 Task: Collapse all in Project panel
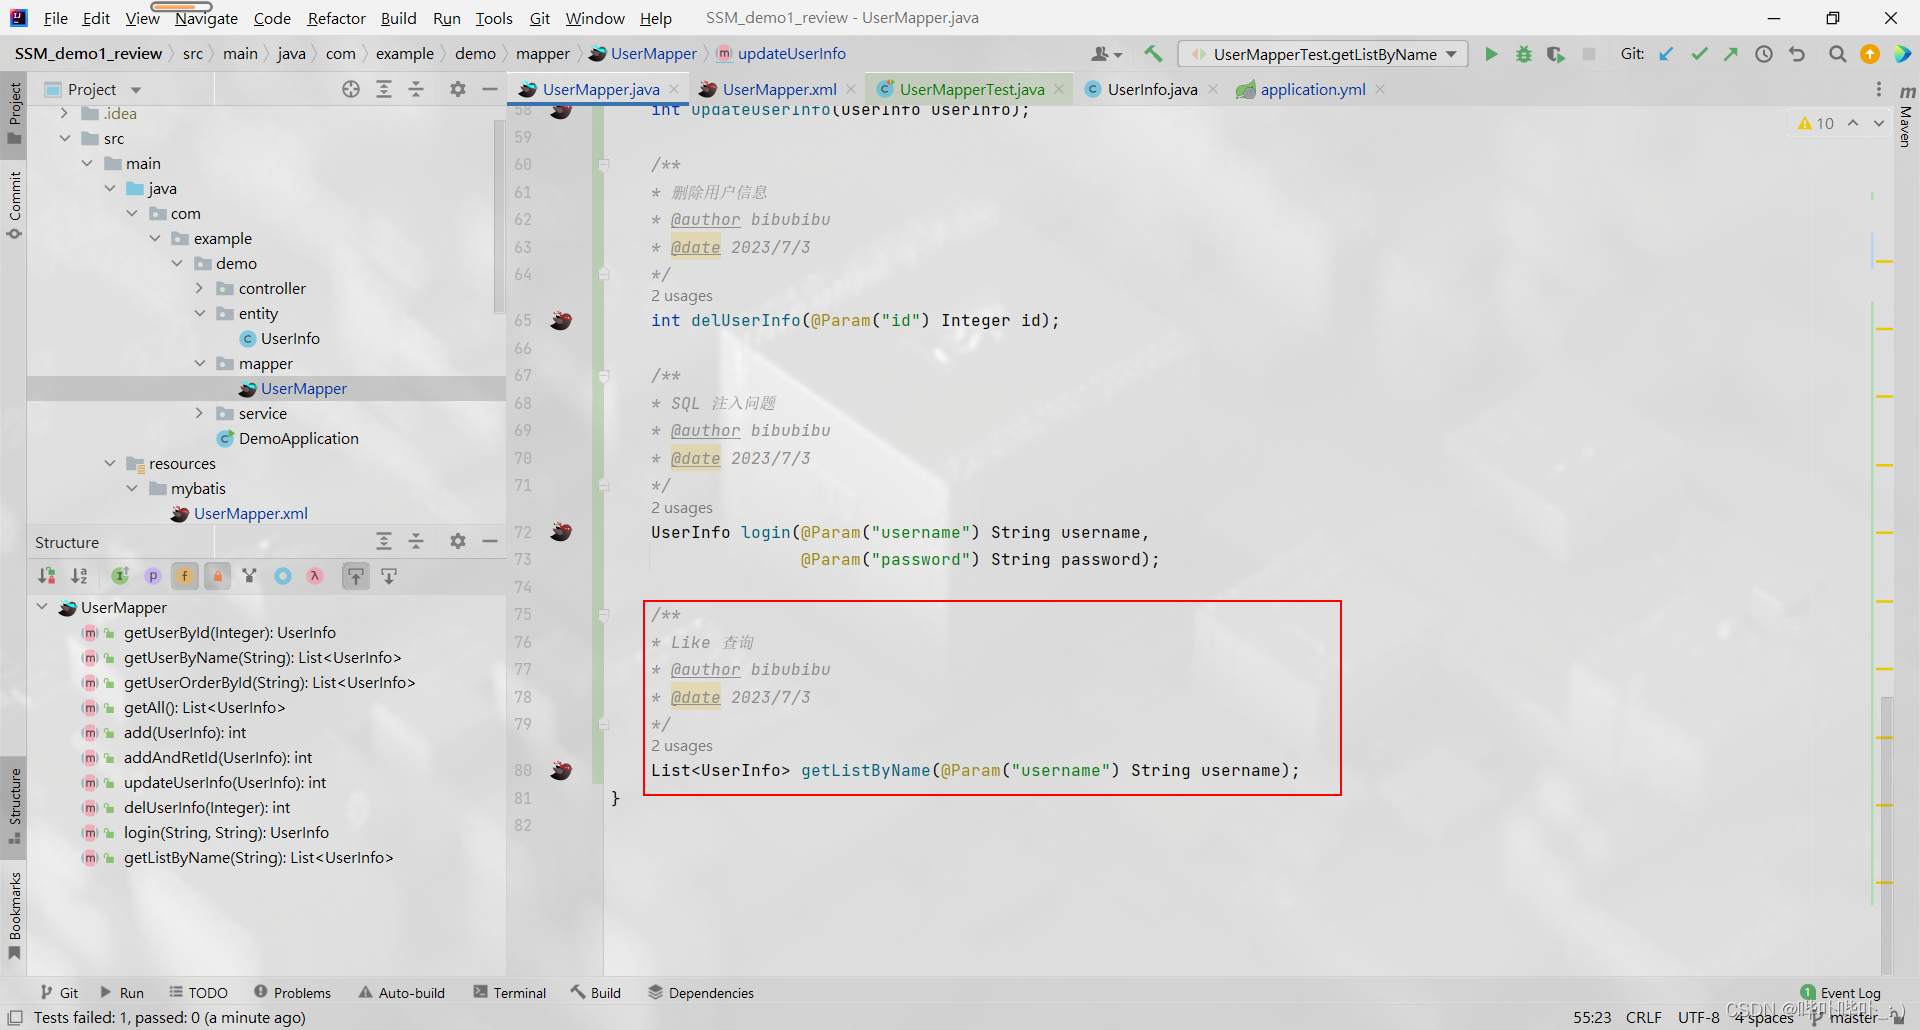coord(416,89)
